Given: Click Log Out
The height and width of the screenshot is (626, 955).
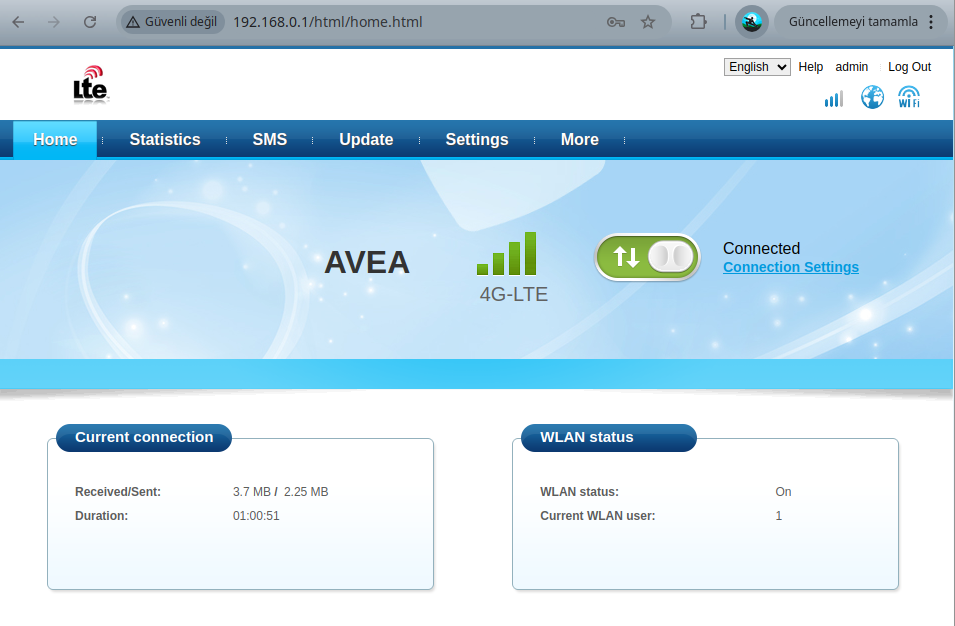Looking at the screenshot, I should tap(908, 66).
